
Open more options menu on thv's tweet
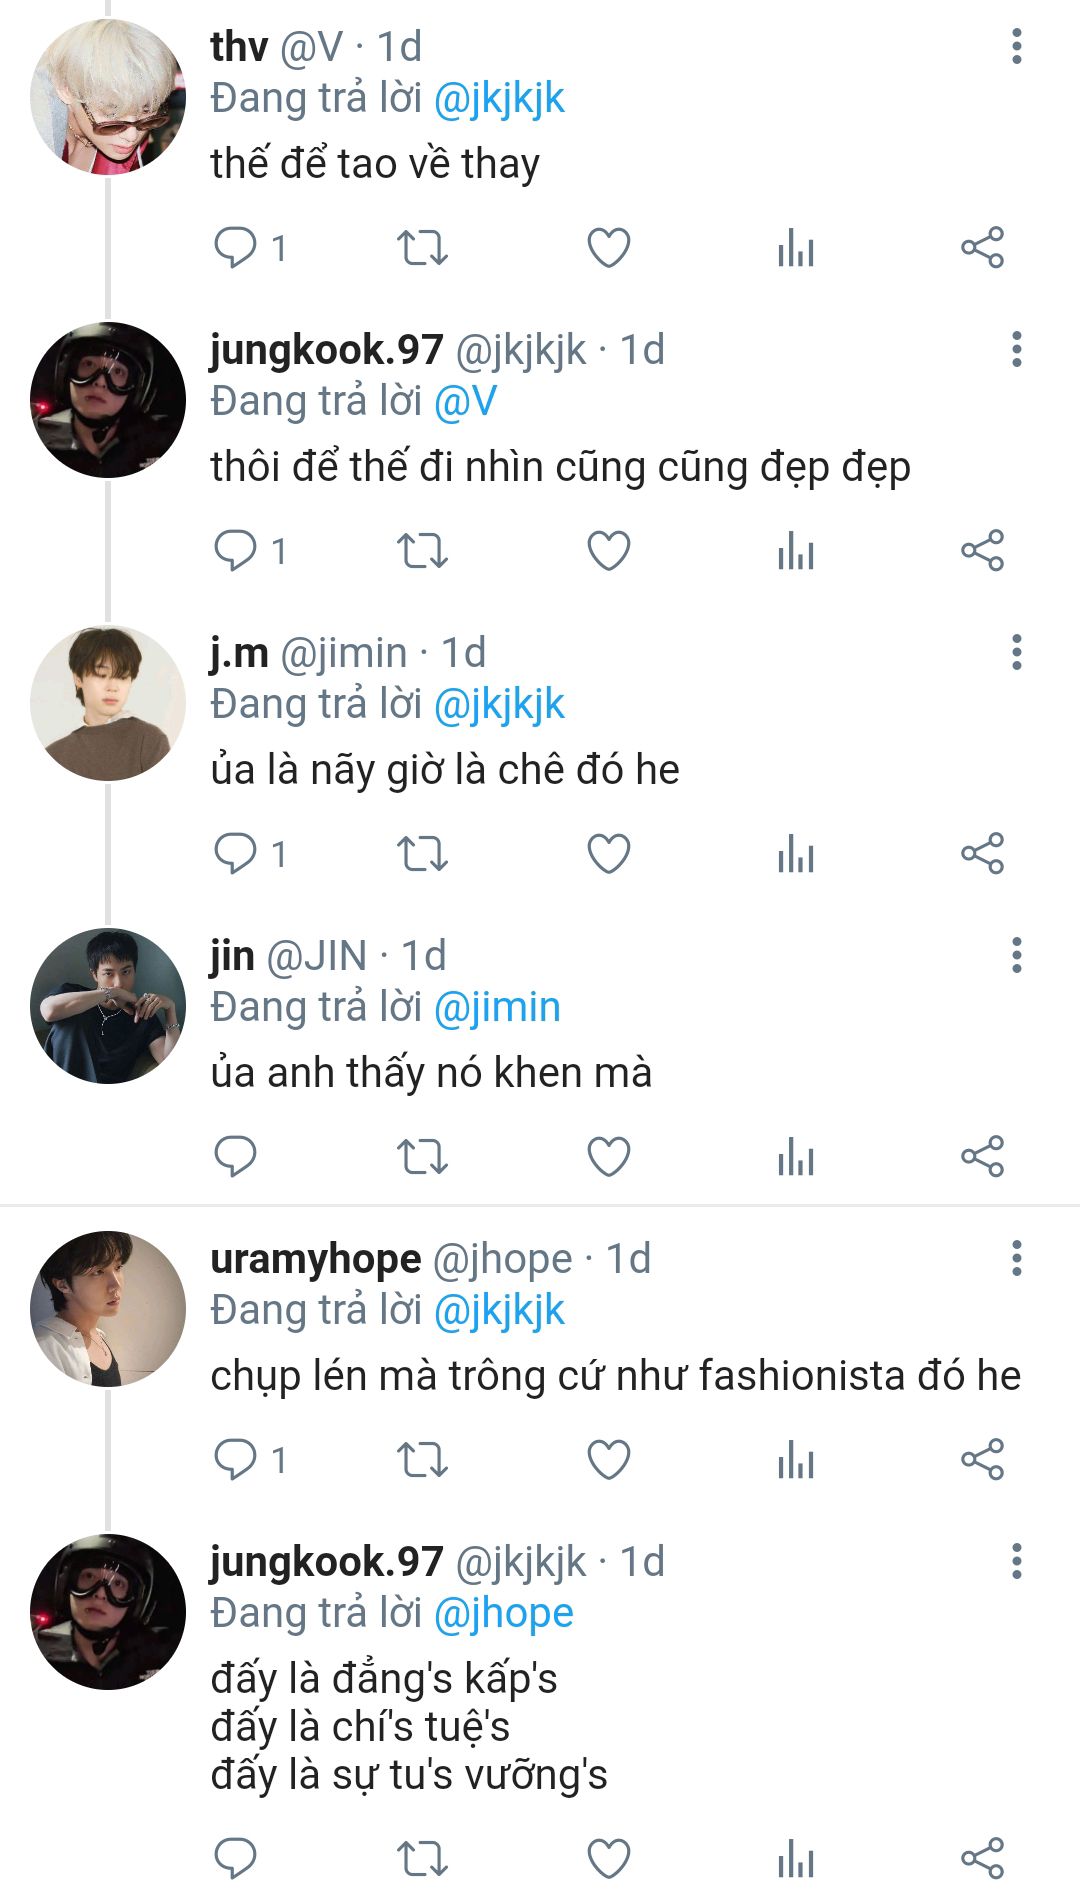pyautogui.click(x=1017, y=46)
